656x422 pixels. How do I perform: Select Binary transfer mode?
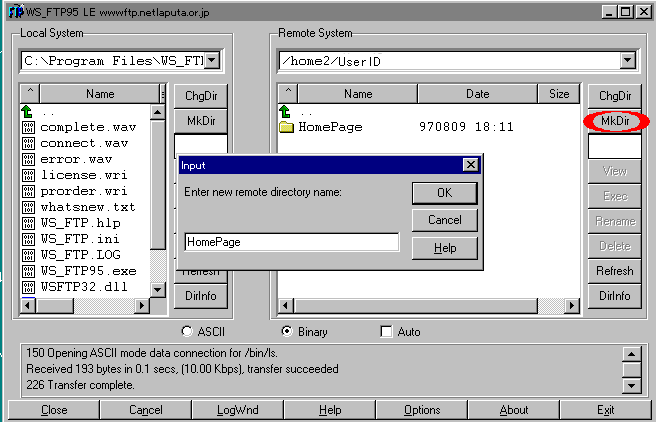(287, 331)
